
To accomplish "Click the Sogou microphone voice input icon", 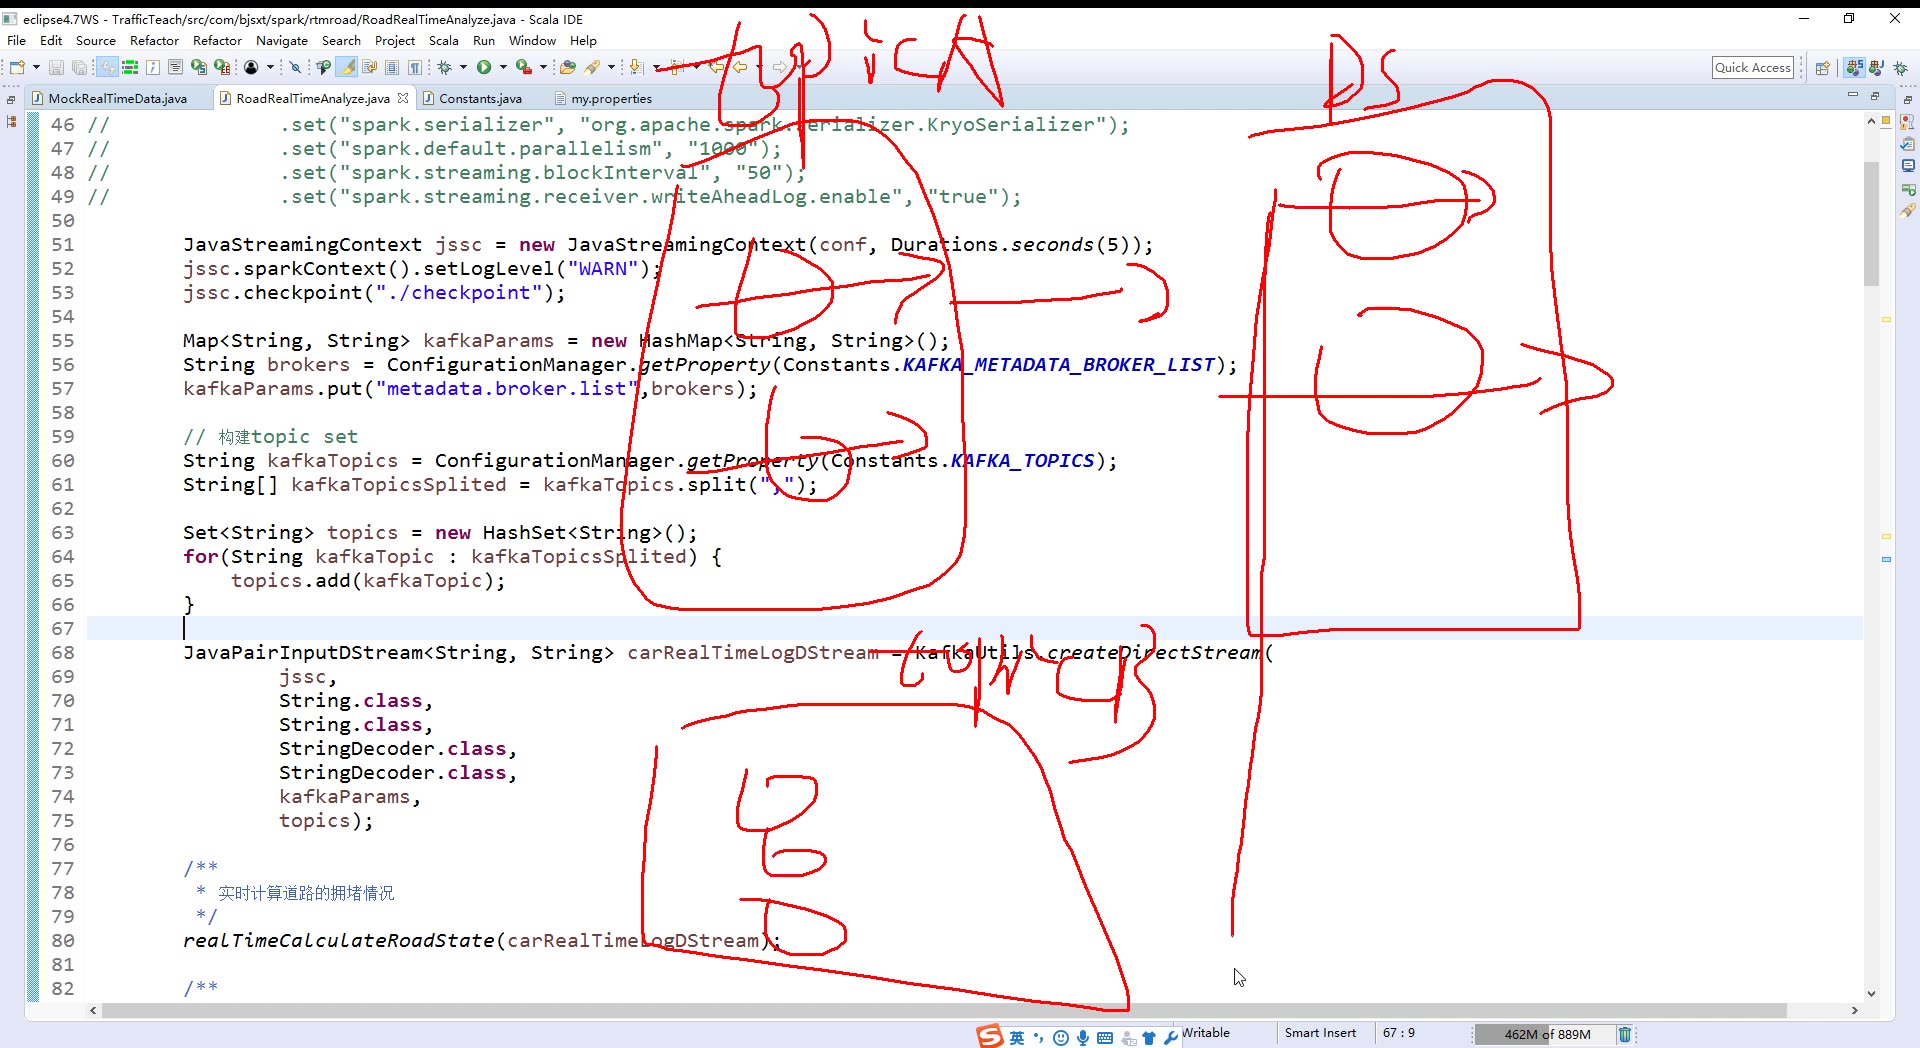I will [1083, 1038].
